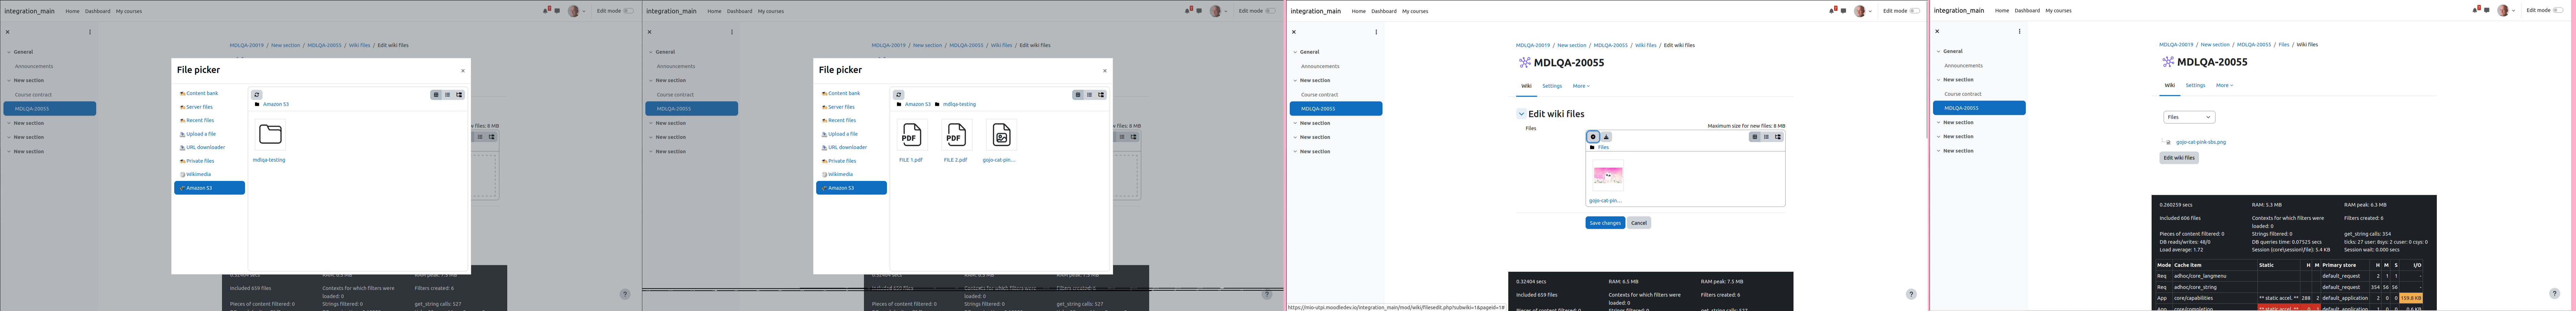Screen dimensions: 2576x311
Task: Close the File picker that lists the PDF files
Action: [x=1105, y=71]
